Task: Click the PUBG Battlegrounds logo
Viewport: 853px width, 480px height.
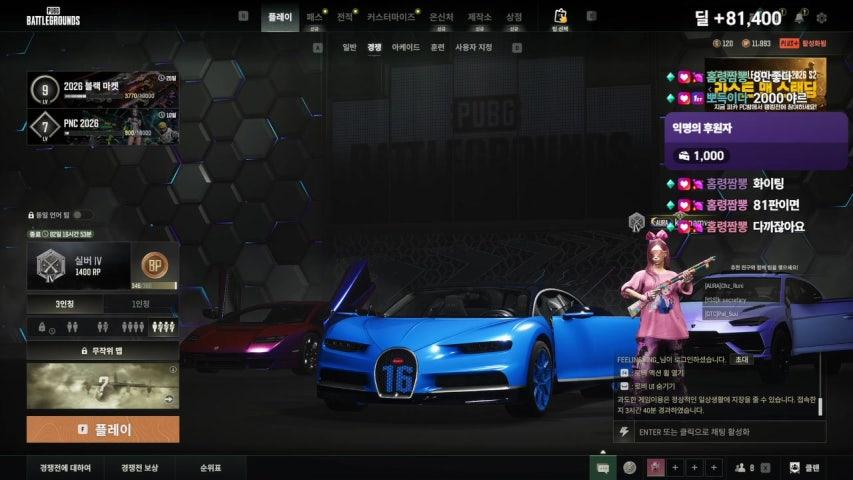Action: point(53,17)
